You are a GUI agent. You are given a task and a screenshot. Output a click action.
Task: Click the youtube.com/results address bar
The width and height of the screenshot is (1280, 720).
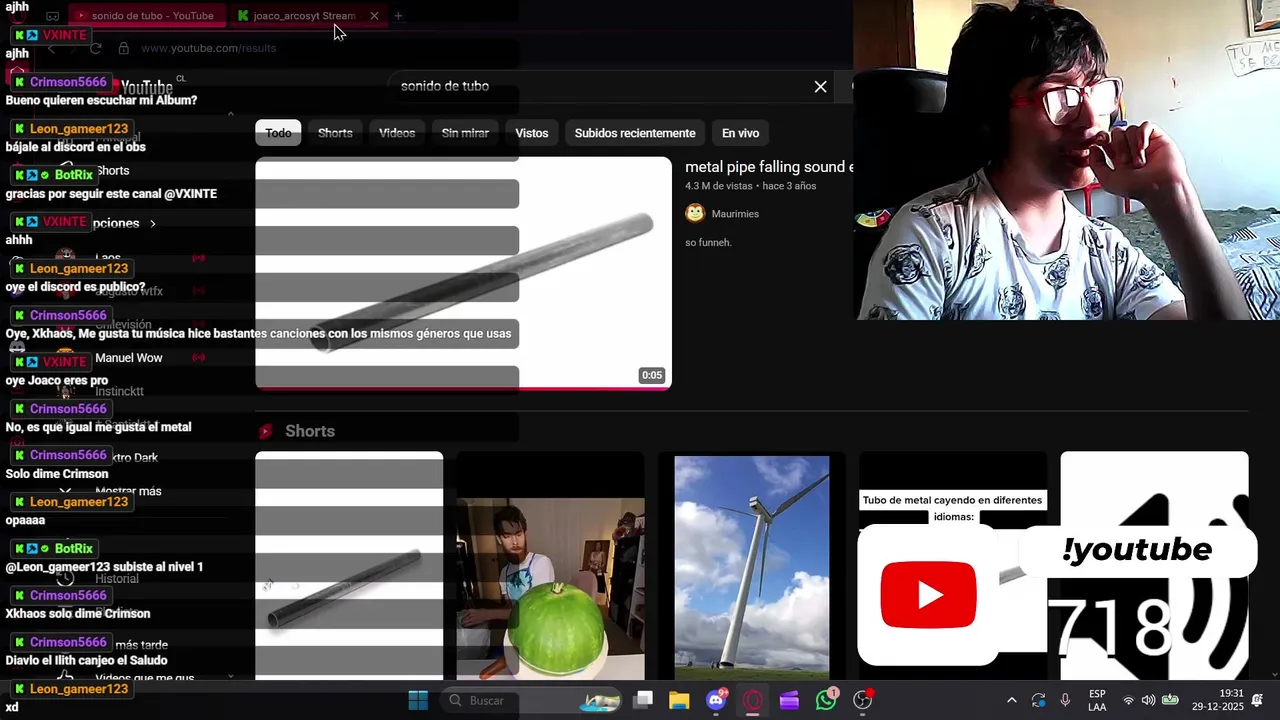208,48
